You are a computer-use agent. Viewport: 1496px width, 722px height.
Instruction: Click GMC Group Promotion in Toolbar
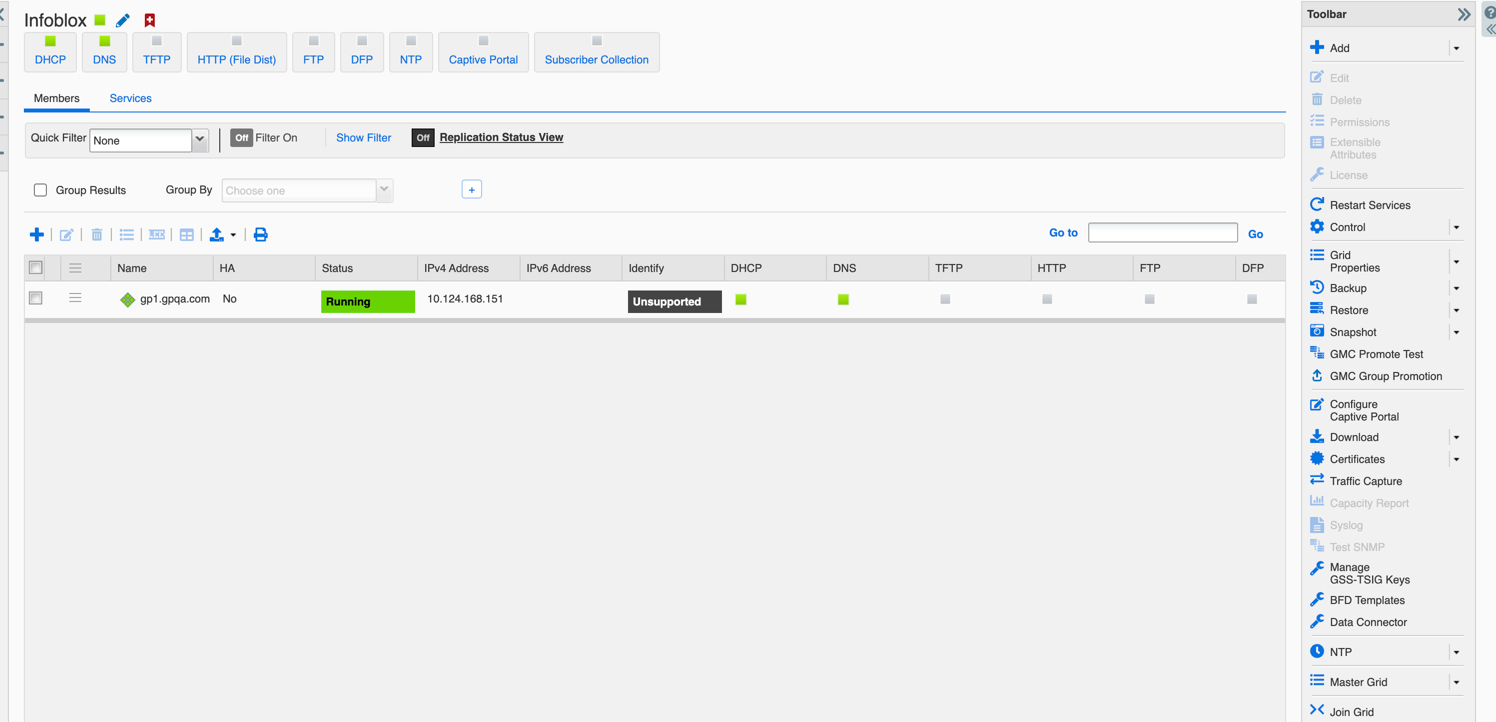(1385, 376)
